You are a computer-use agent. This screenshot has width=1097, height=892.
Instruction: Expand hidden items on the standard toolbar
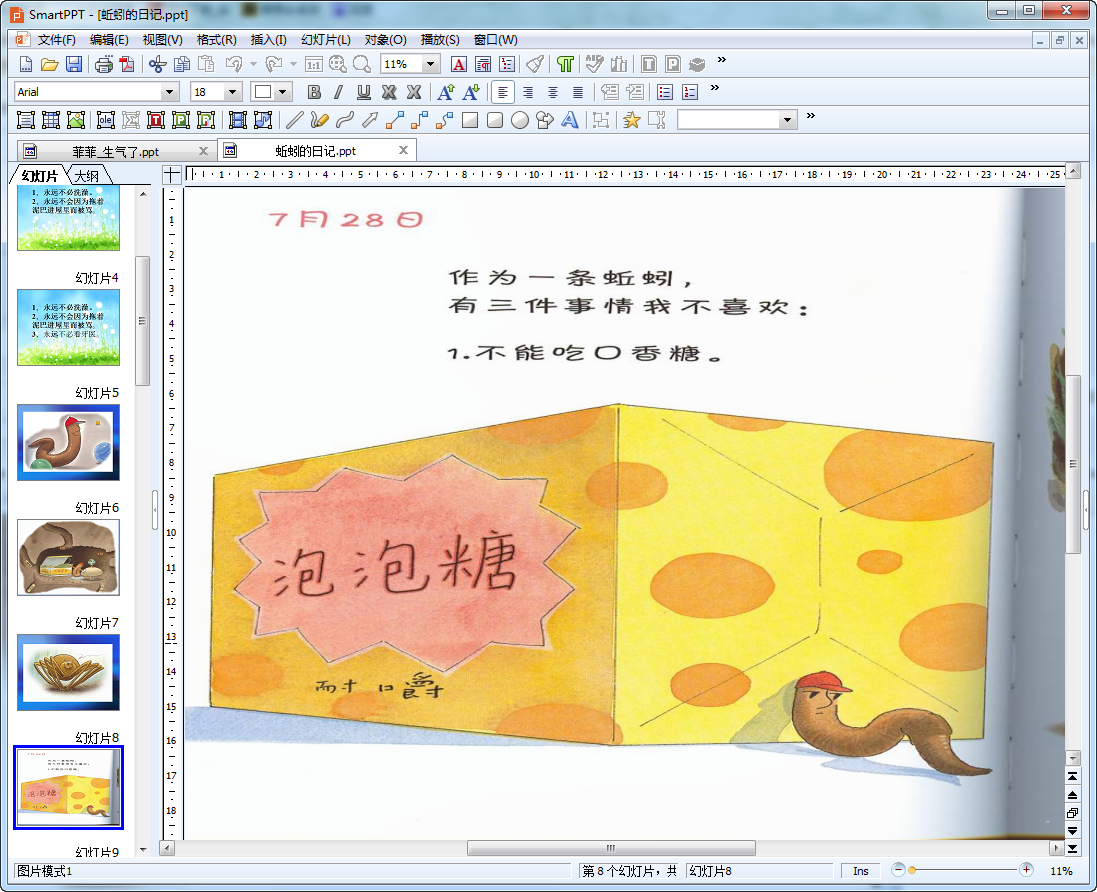722,60
